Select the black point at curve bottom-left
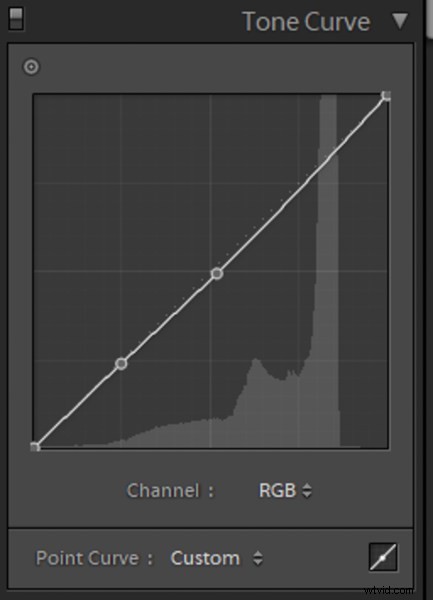Screen dimensions: 433x600 pos(35,447)
